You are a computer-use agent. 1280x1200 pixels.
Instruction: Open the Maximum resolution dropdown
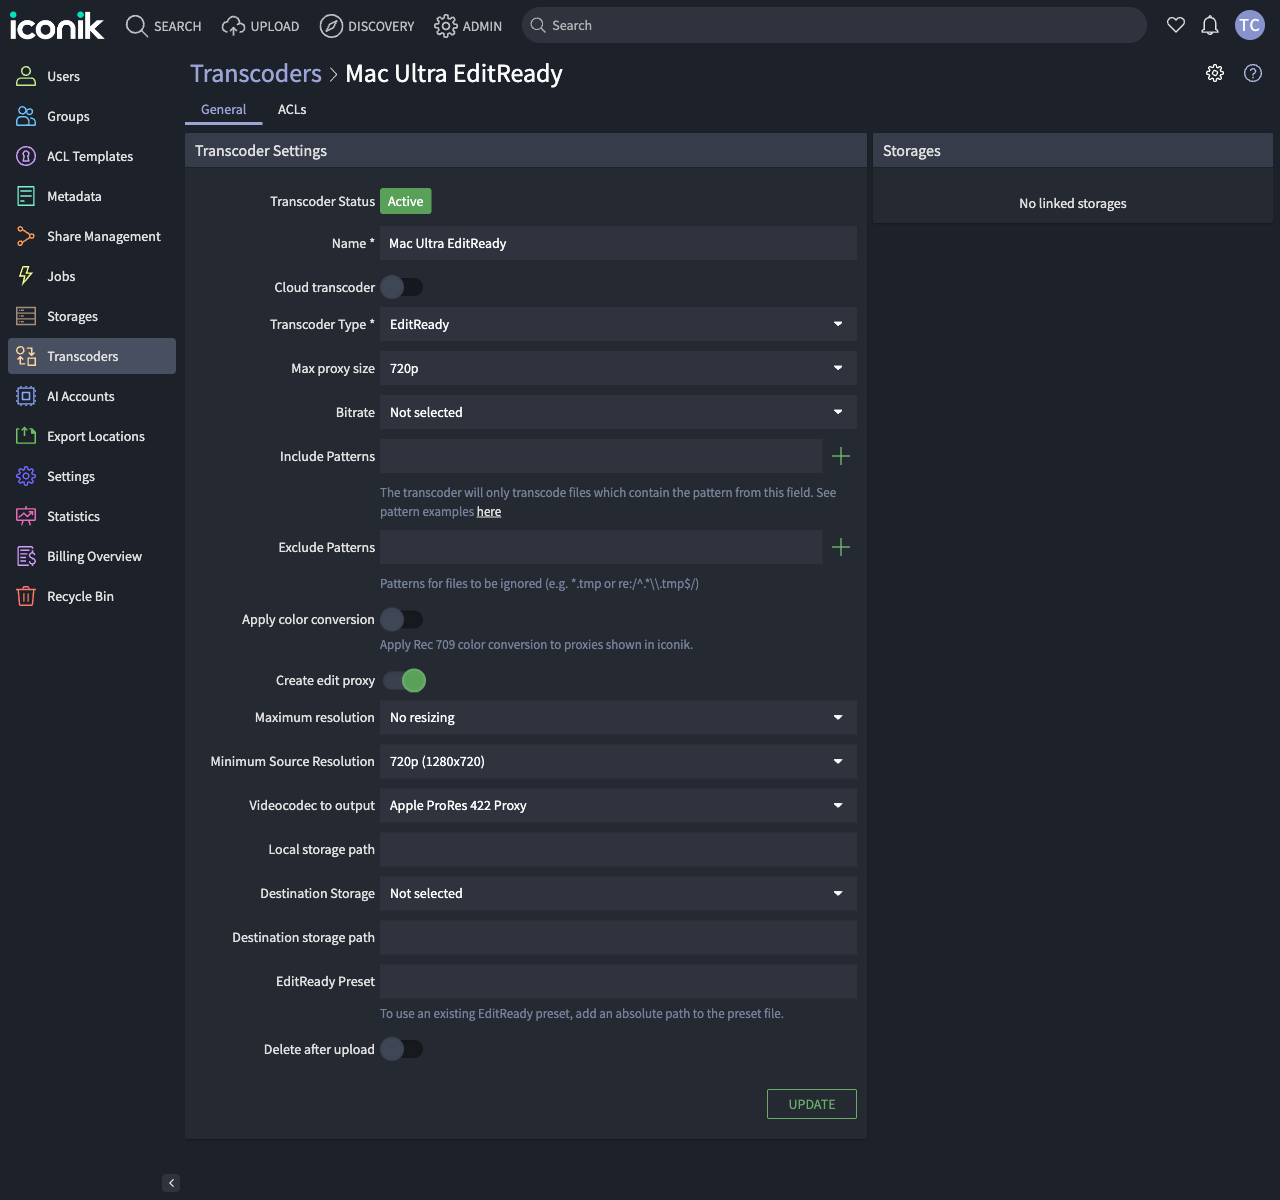618,717
